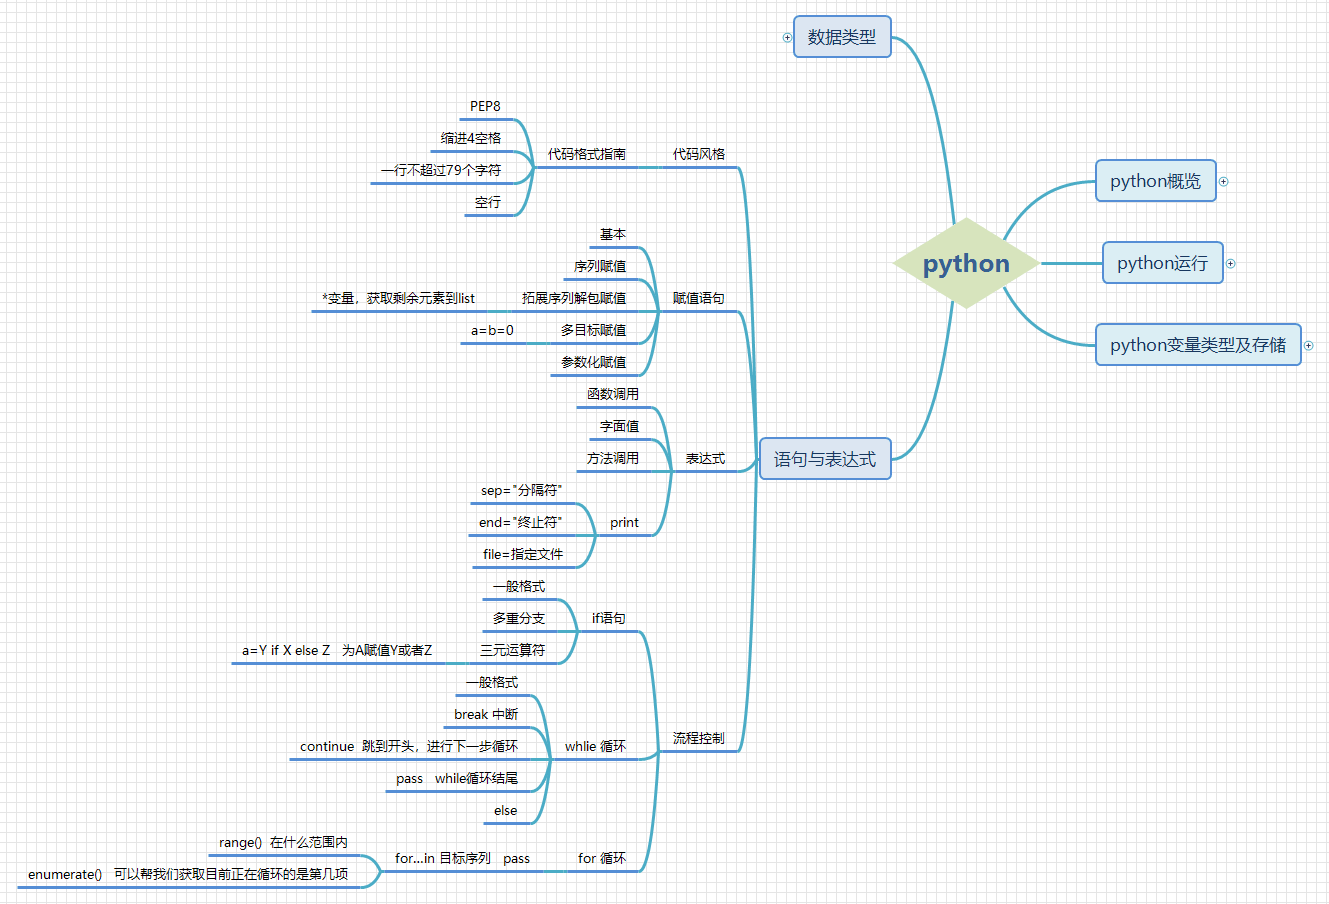
Task: Select the python运行 topic box
Action: click(x=1163, y=263)
